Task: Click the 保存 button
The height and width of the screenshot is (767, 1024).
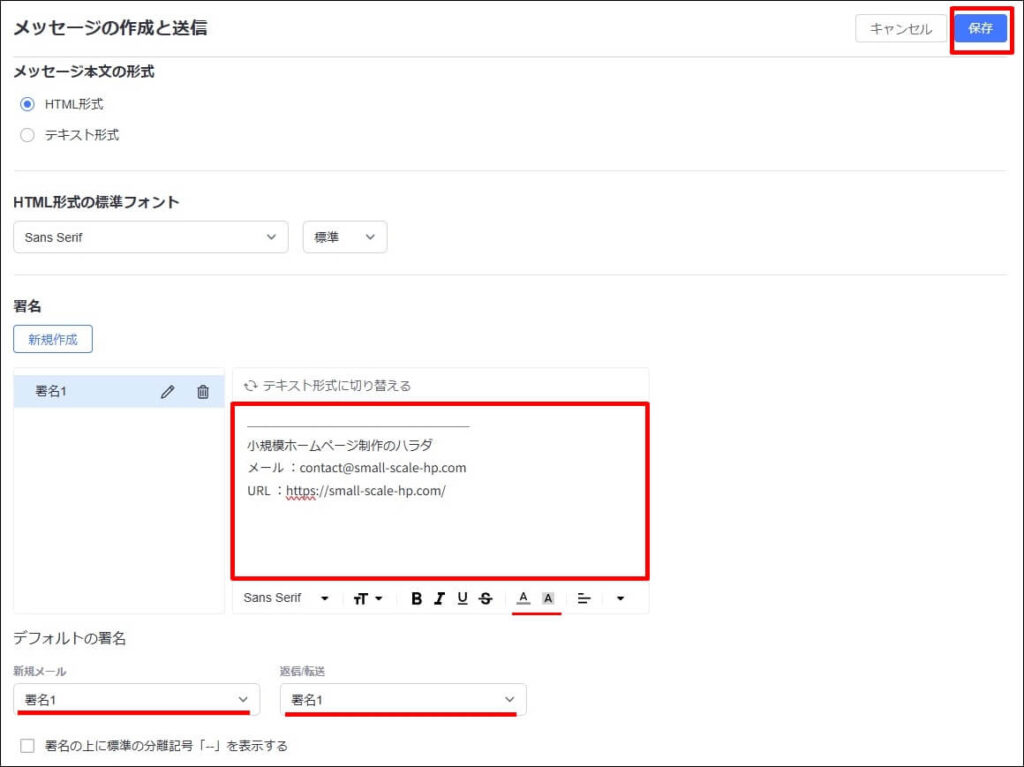Action: point(980,29)
